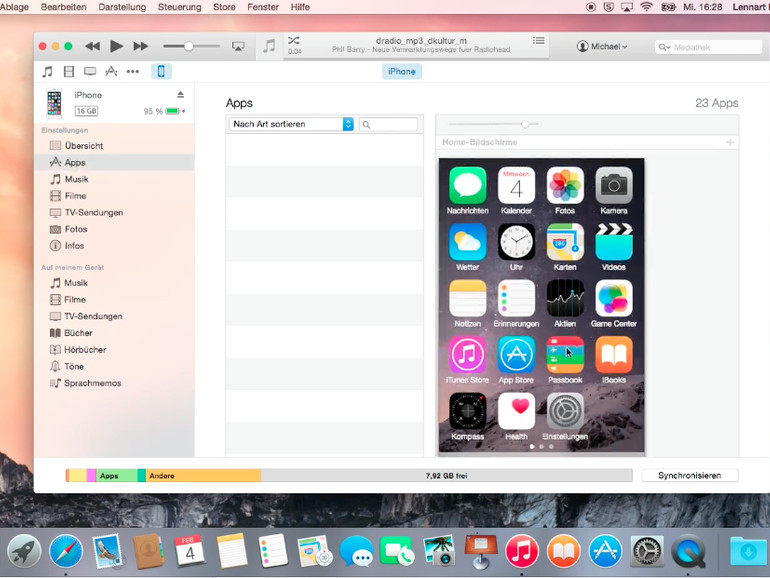Click the AirPlay icon
This screenshot has height=578, width=770.
pos(238,47)
